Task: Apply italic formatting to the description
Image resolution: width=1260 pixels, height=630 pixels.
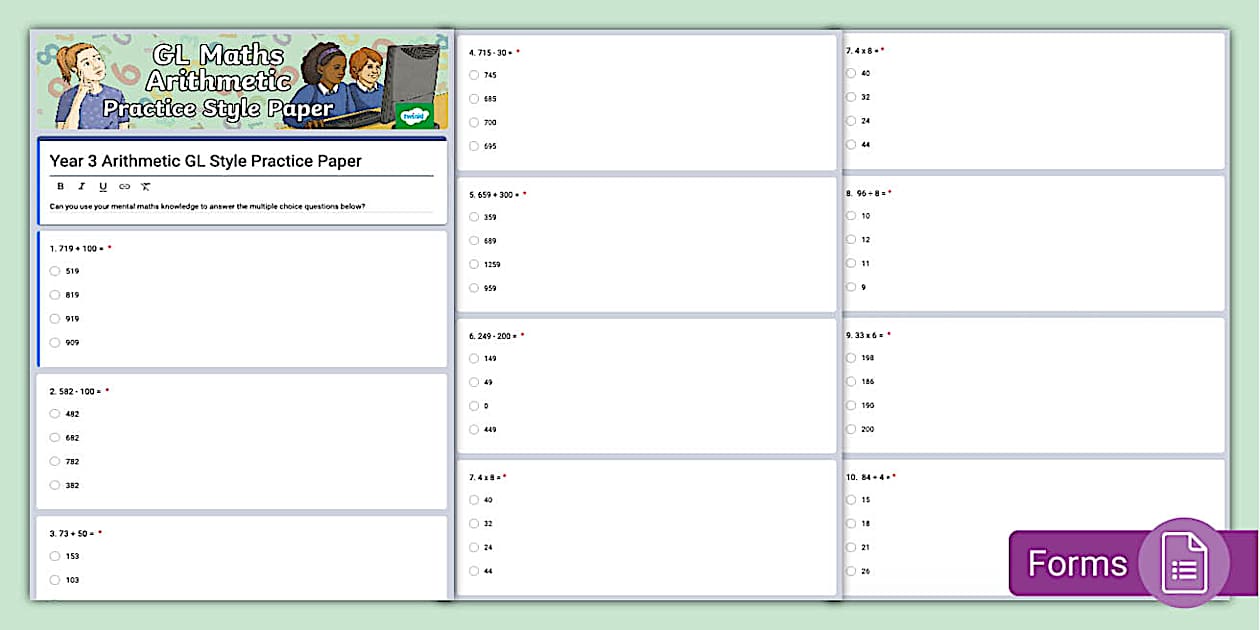Action: 81,186
